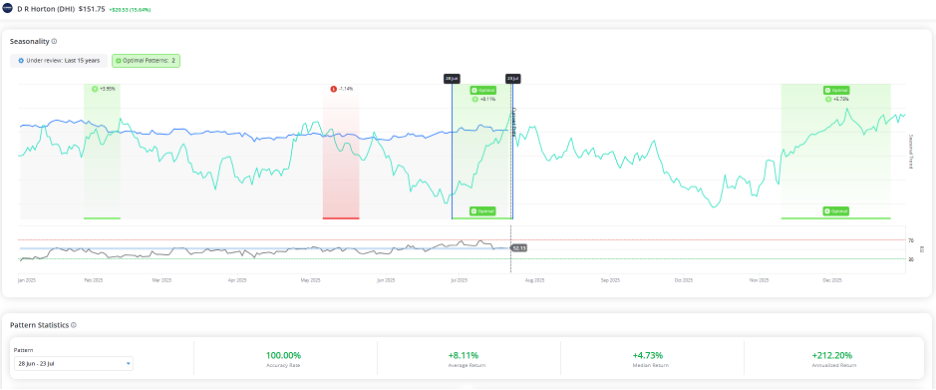Click the Pattern dropdown arrow
This screenshot has height=390, width=936.
click(x=128, y=363)
